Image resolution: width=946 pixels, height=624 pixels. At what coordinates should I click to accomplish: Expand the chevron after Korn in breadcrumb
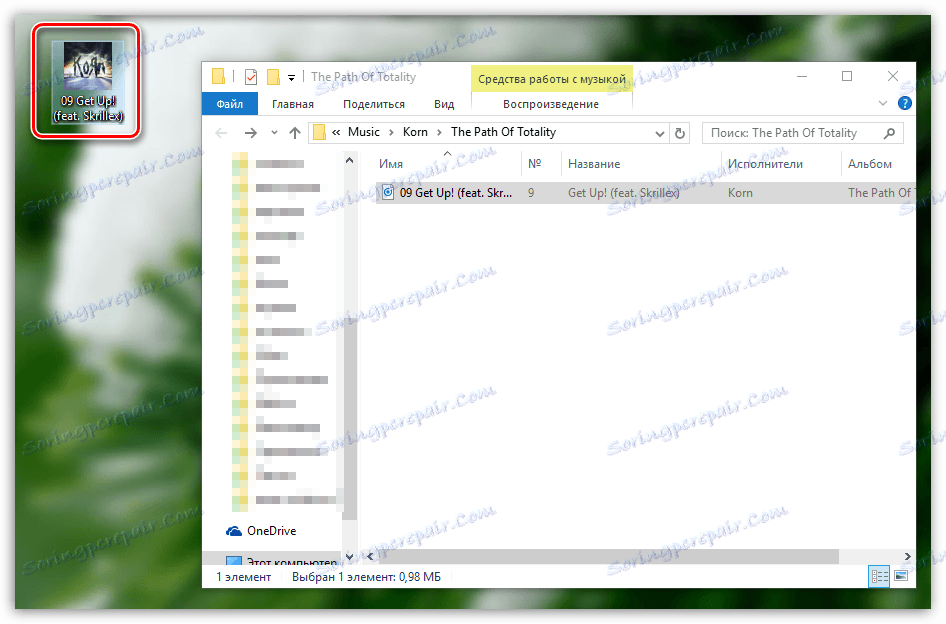(440, 133)
